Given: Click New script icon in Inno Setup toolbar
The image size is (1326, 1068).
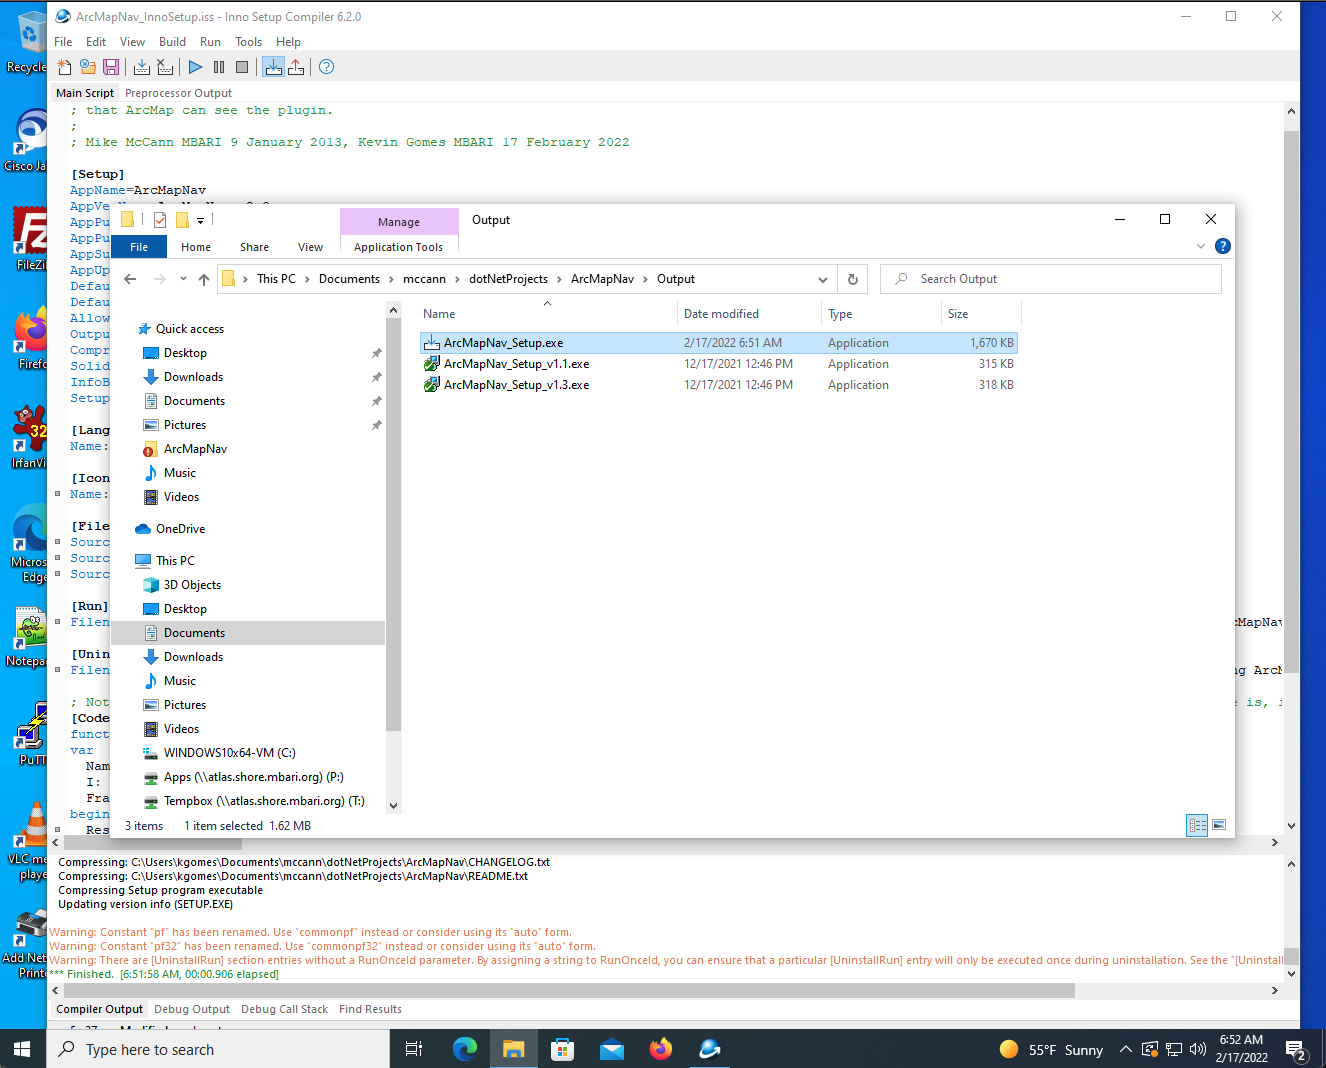Looking at the screenshot, I should (x=64, y=67).
